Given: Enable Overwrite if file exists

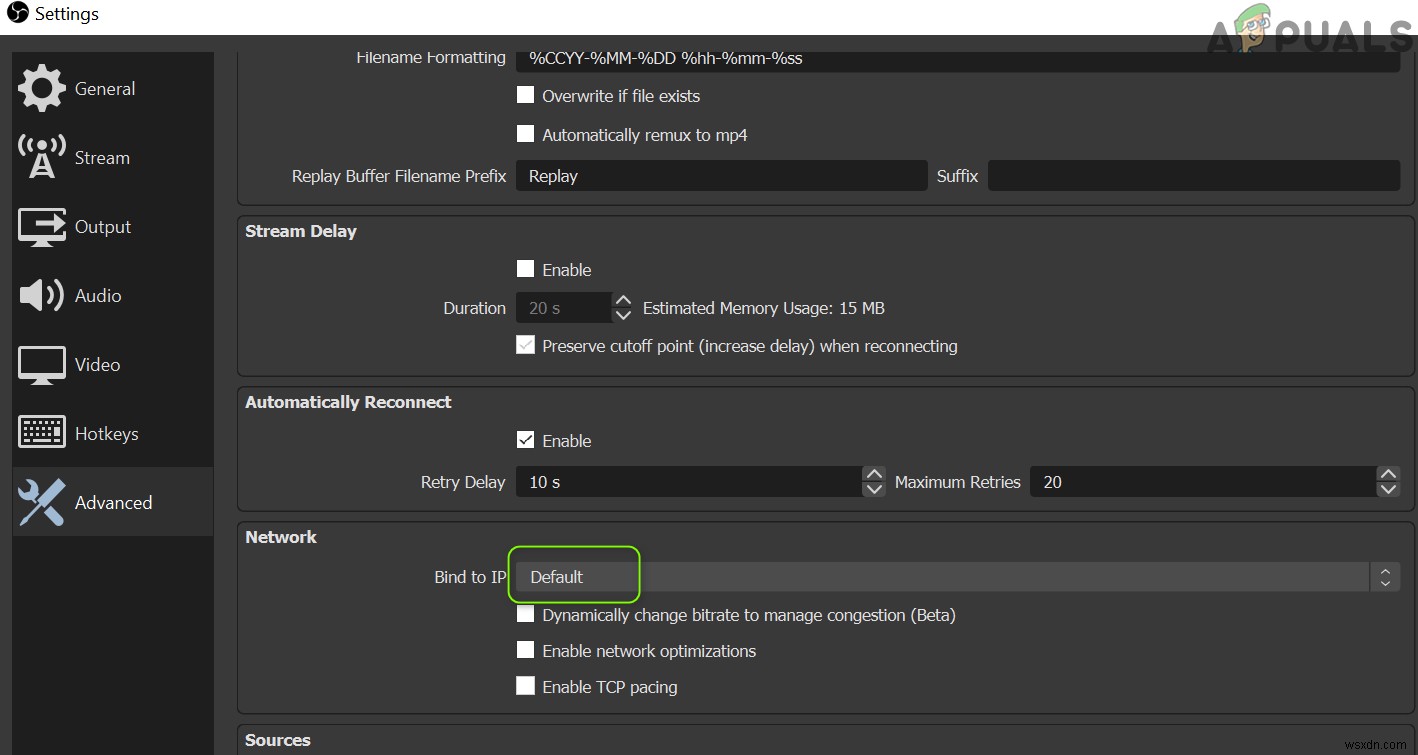Looking at the screenshot, I should 525,96.
